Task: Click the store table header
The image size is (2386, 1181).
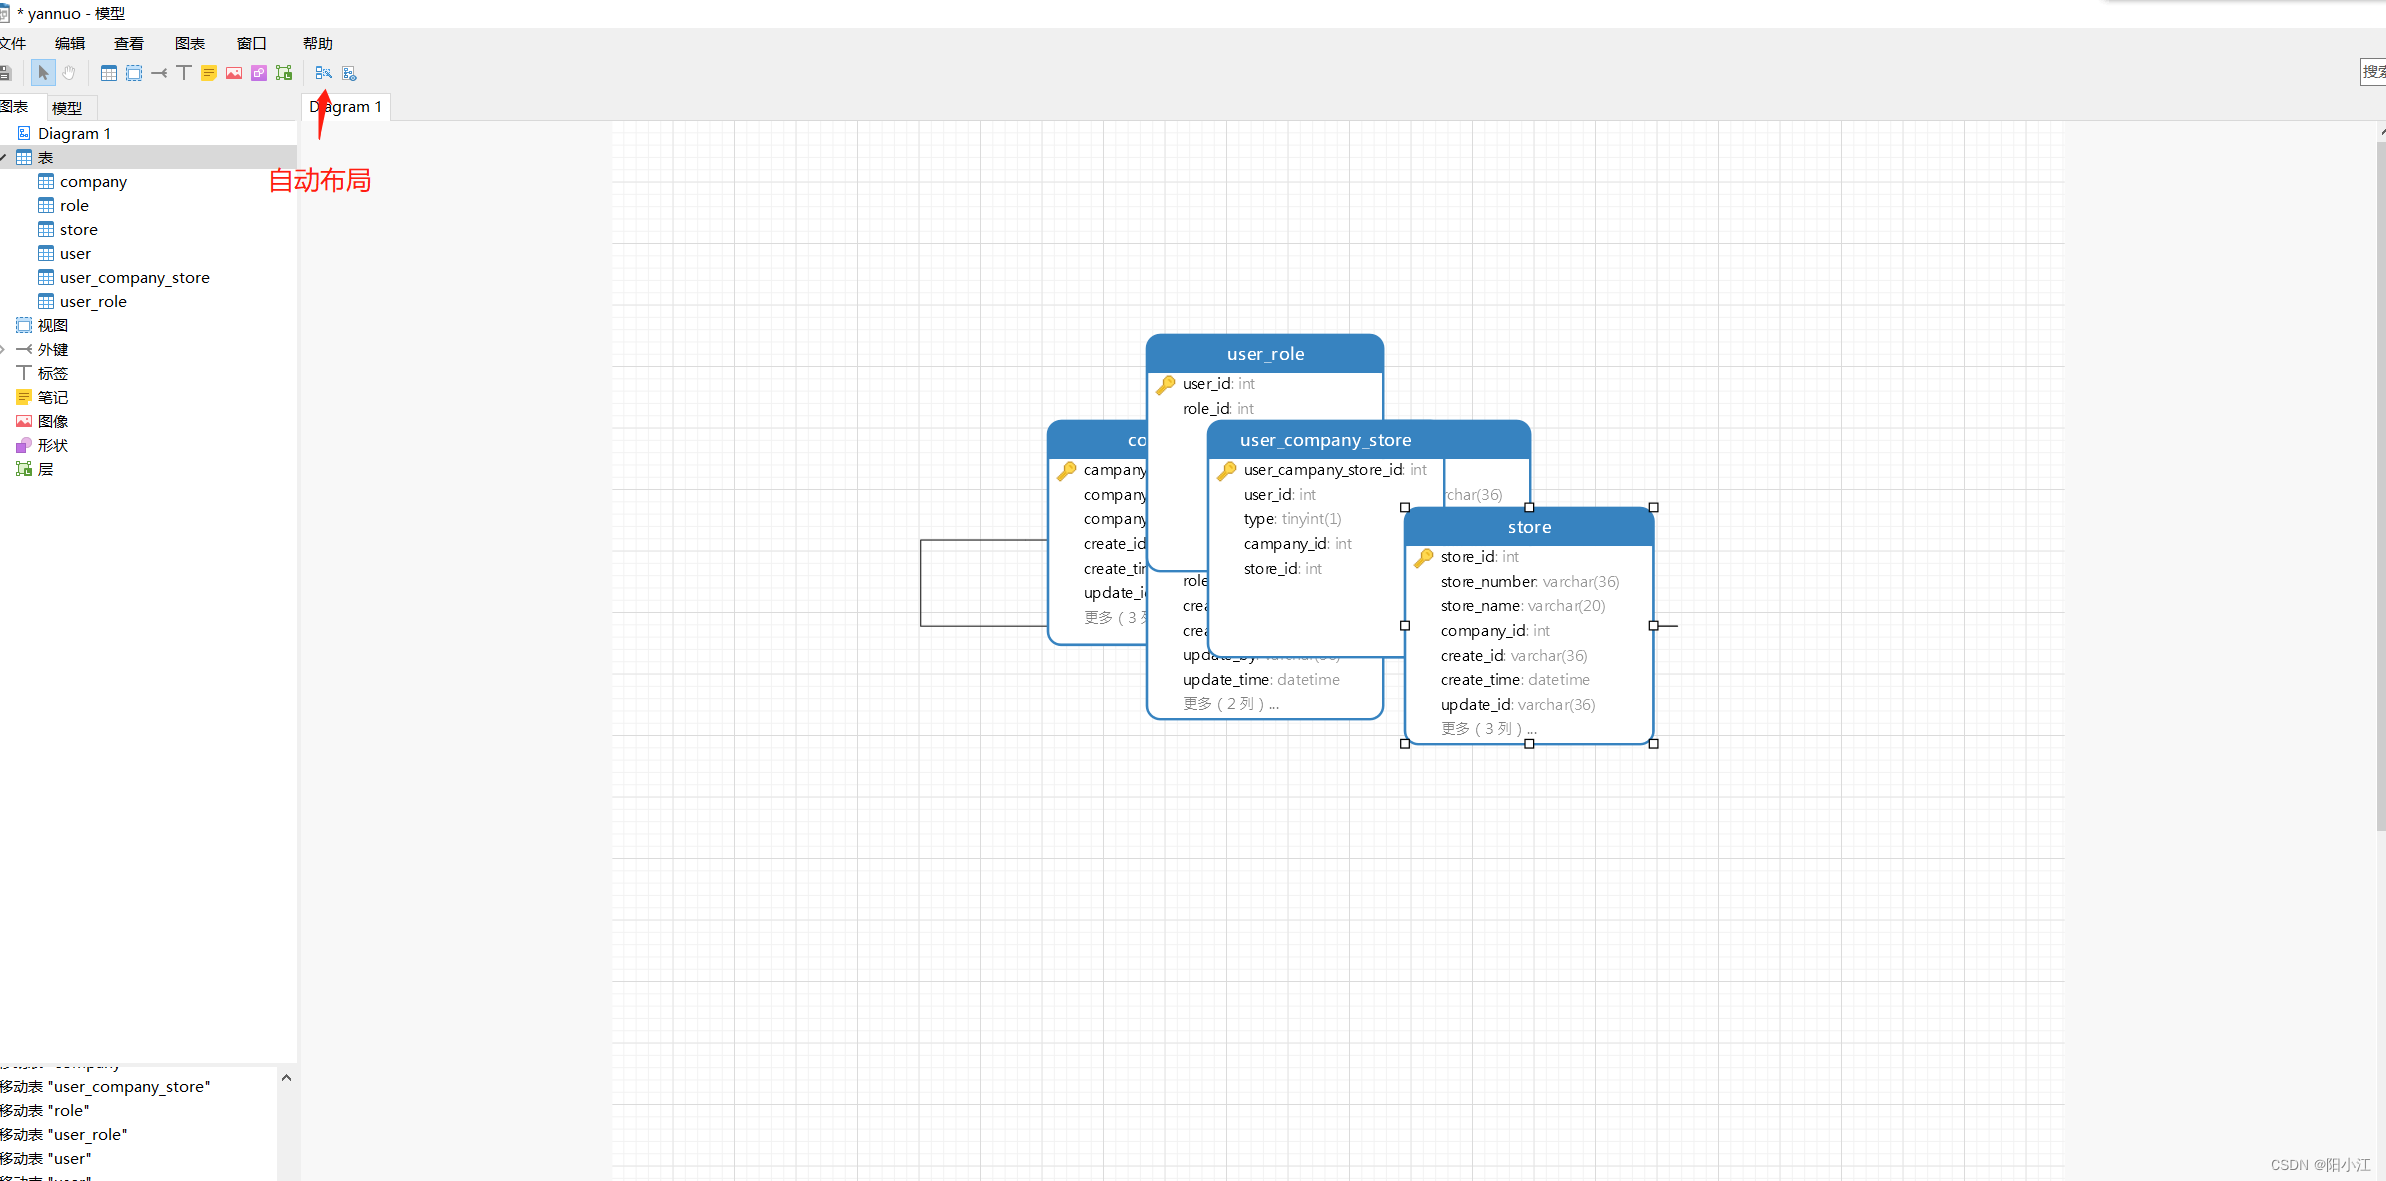Action: click(x=1528, y=527)
